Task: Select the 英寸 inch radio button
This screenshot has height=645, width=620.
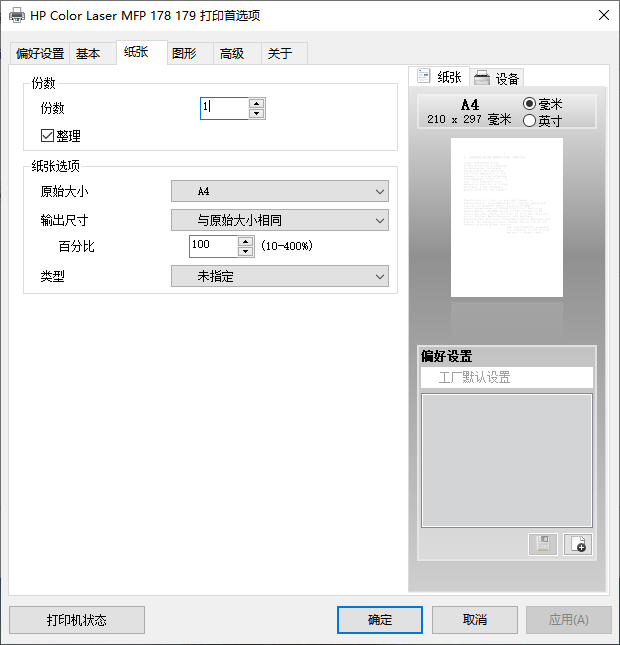Action: [529, 121]
